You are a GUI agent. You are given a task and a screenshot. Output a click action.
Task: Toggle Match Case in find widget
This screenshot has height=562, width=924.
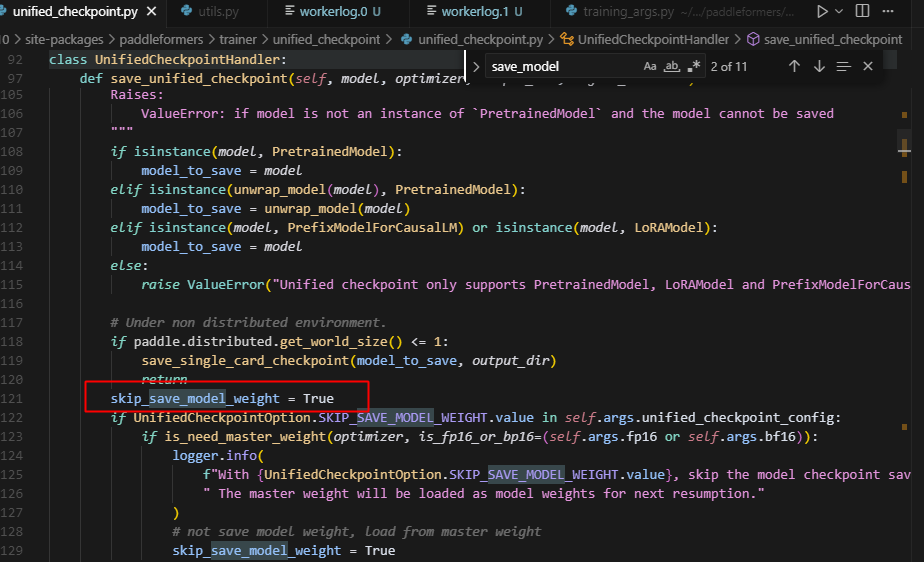point(650,66)
